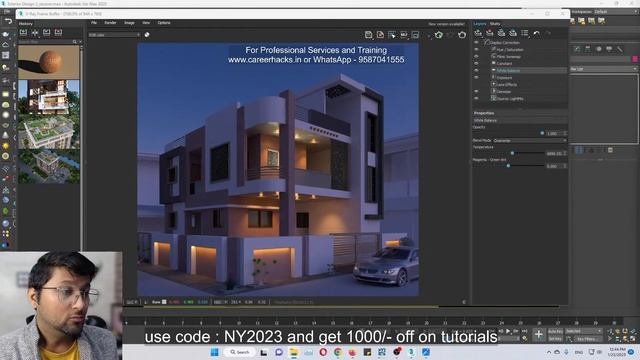This screenshot has height=360, width=640.
Task: Select the sphere render thumbnail in History
Action: click(49, 62)
